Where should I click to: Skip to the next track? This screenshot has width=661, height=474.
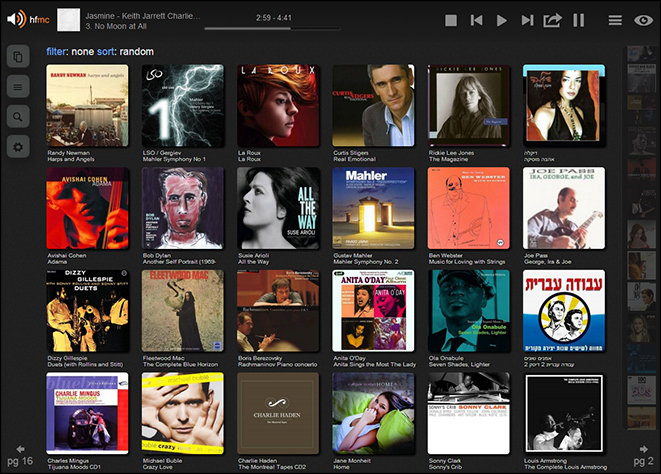coord(527,20)
